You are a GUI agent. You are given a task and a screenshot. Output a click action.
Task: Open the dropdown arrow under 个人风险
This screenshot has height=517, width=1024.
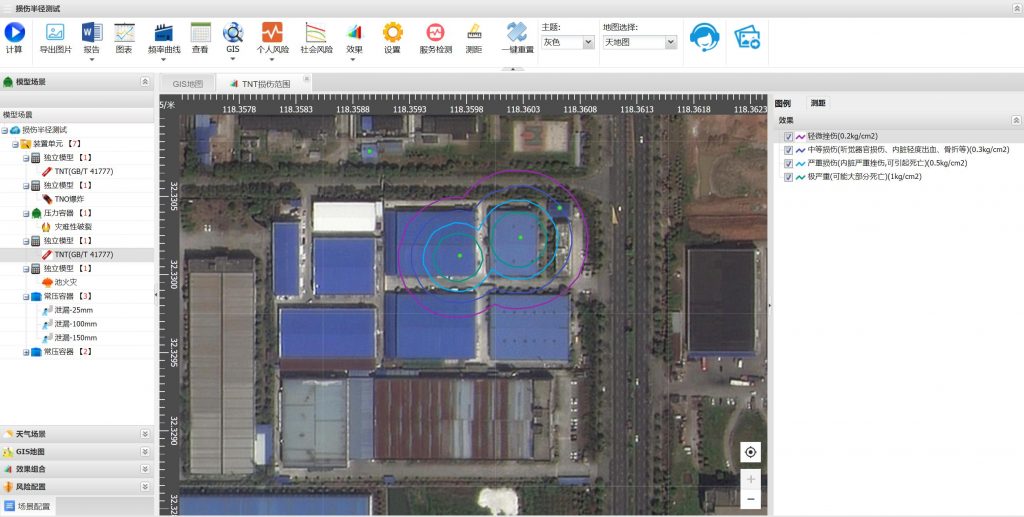(x=272, y=59)
